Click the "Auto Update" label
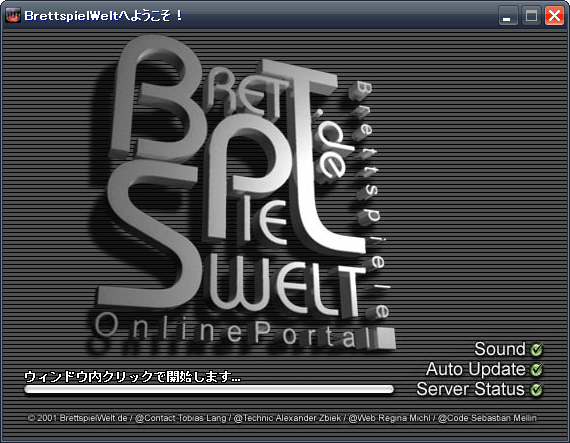Screen dimensions: 570x443 tap(475, 370)
